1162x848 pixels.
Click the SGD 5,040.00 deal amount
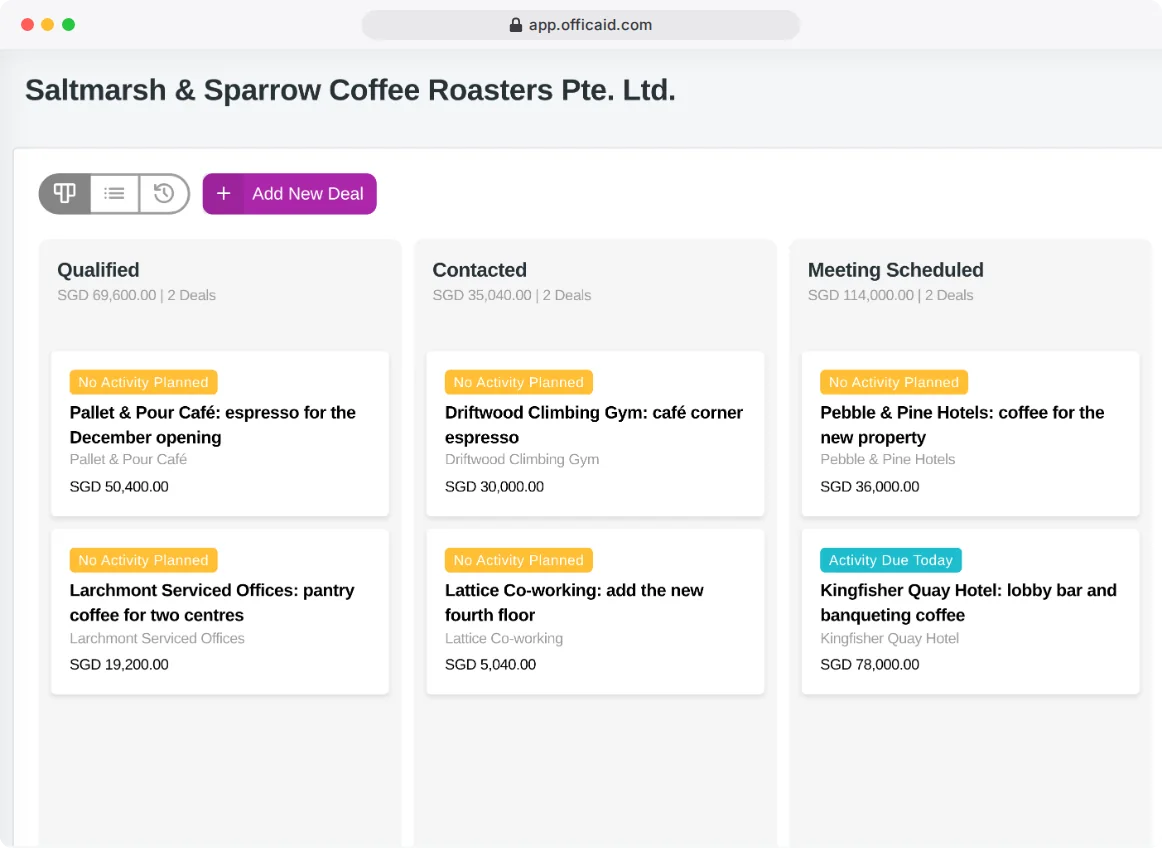pos(491,665)
